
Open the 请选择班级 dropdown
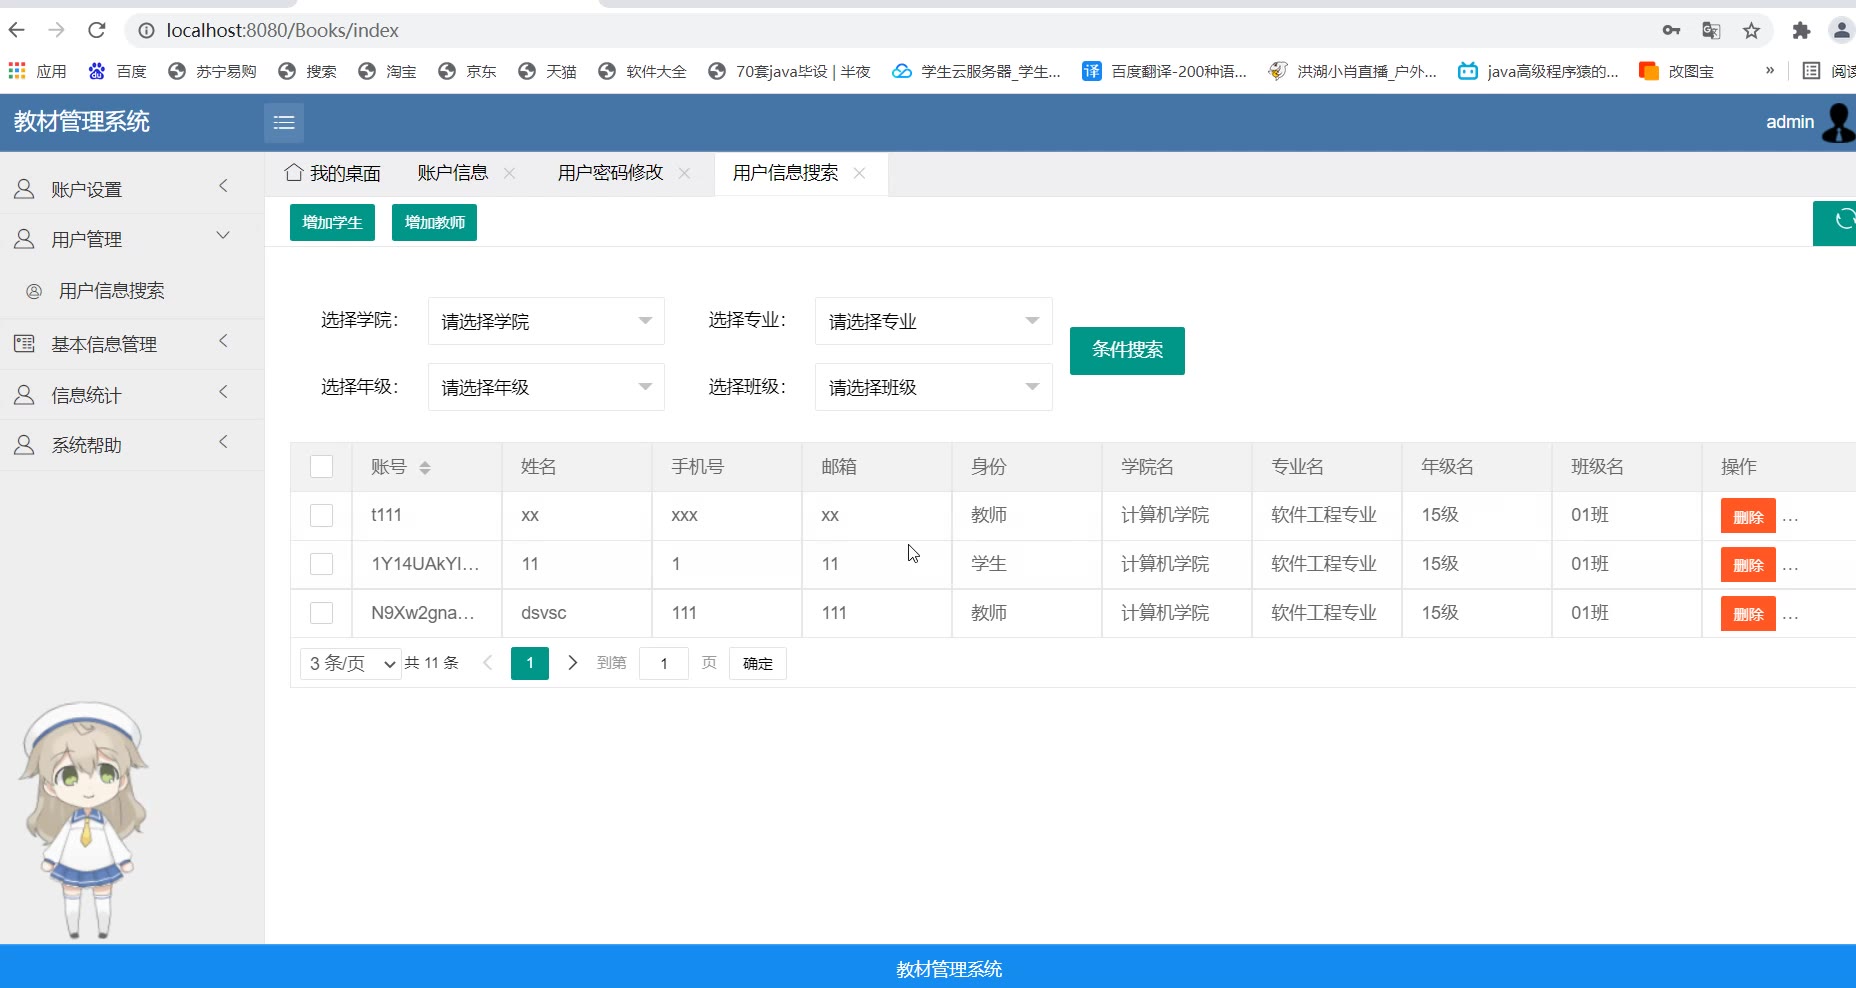point(933,387)
